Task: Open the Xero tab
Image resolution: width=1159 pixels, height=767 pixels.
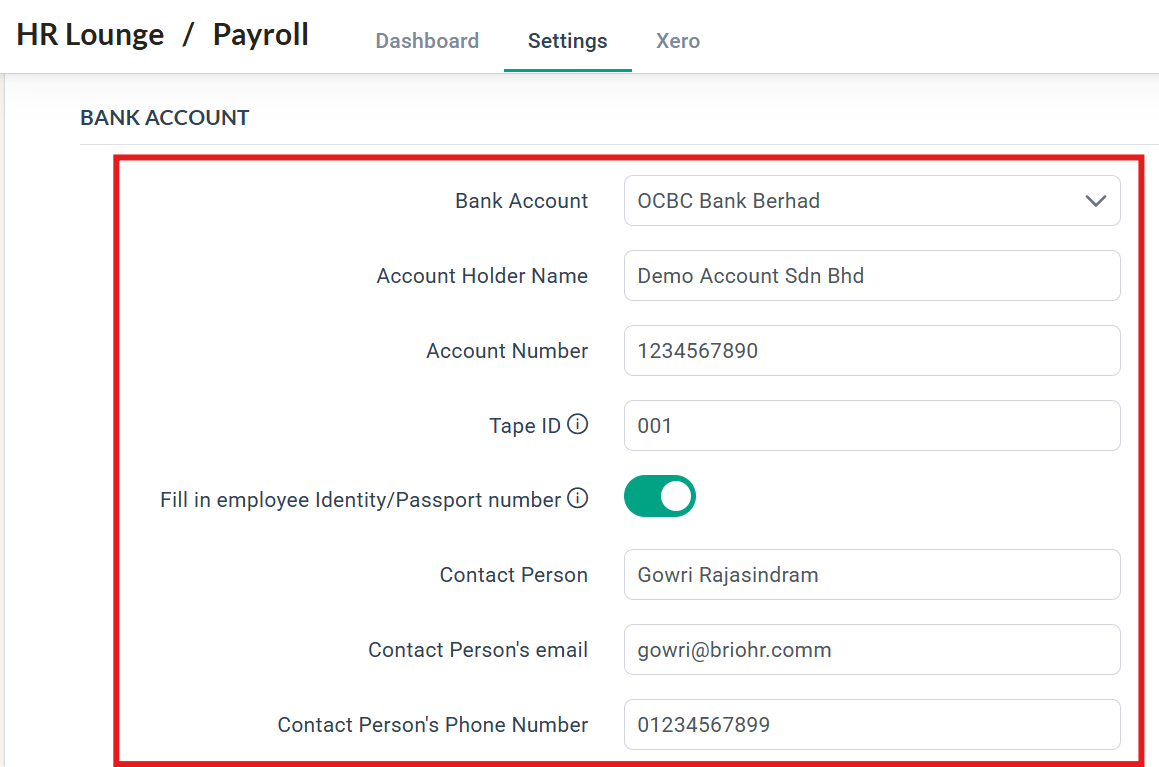Action: click(x=678, y=41)
